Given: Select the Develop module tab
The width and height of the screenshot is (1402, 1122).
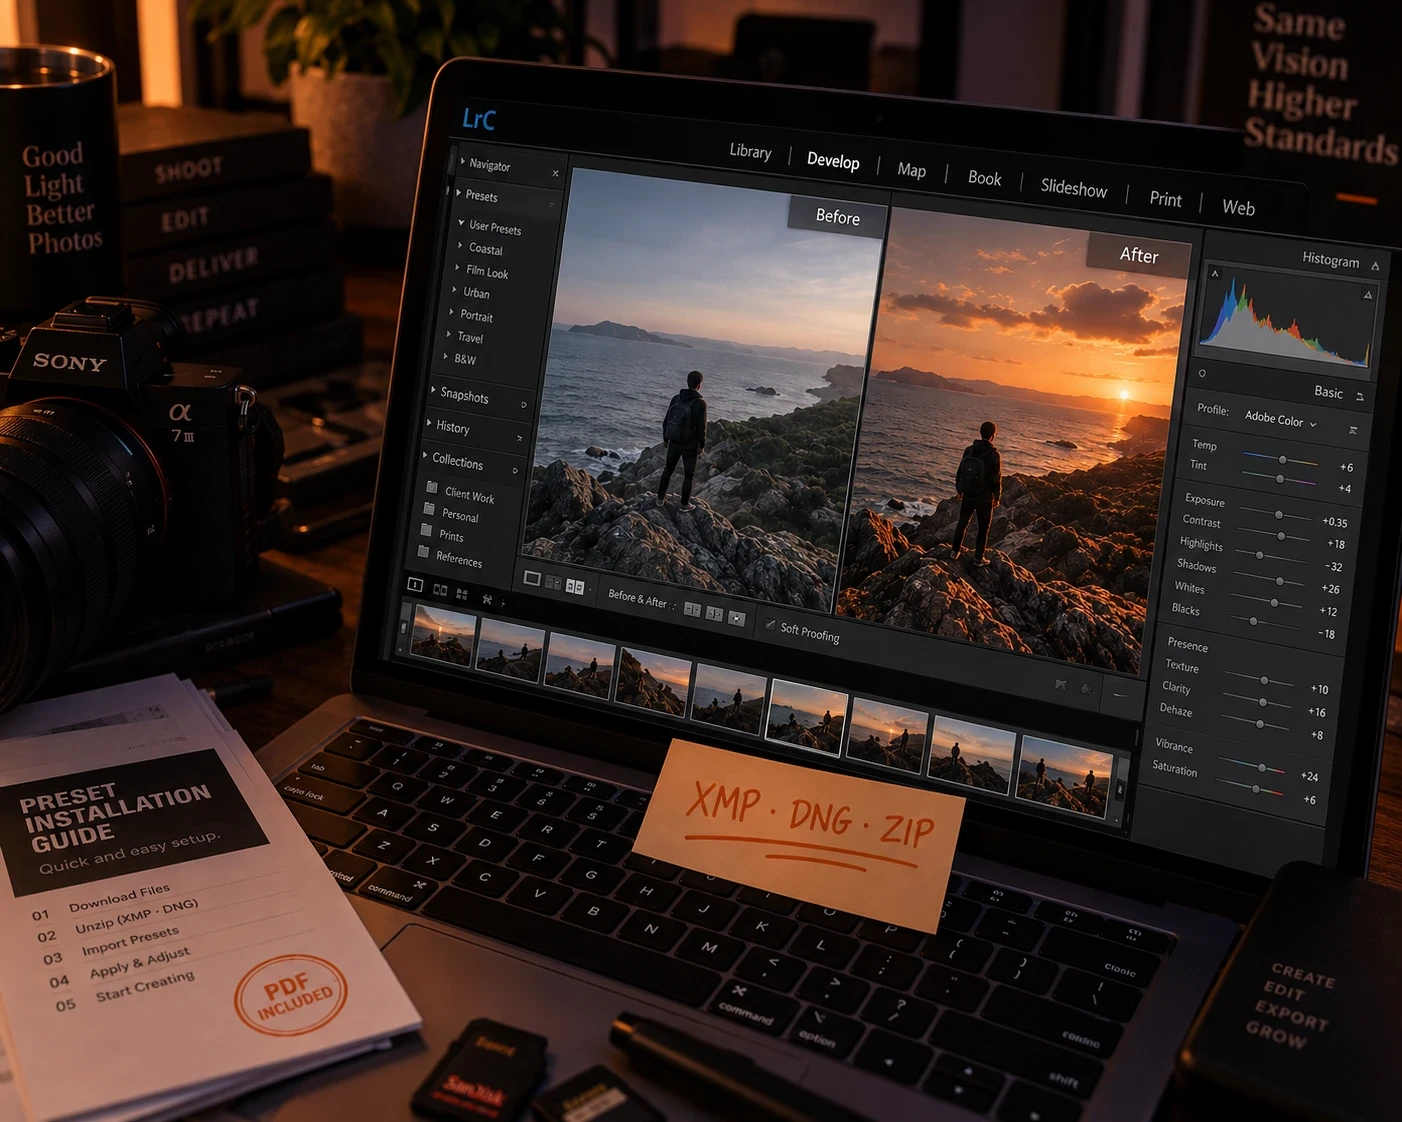Looking at the screenshot, I should (x=833, y=161).
